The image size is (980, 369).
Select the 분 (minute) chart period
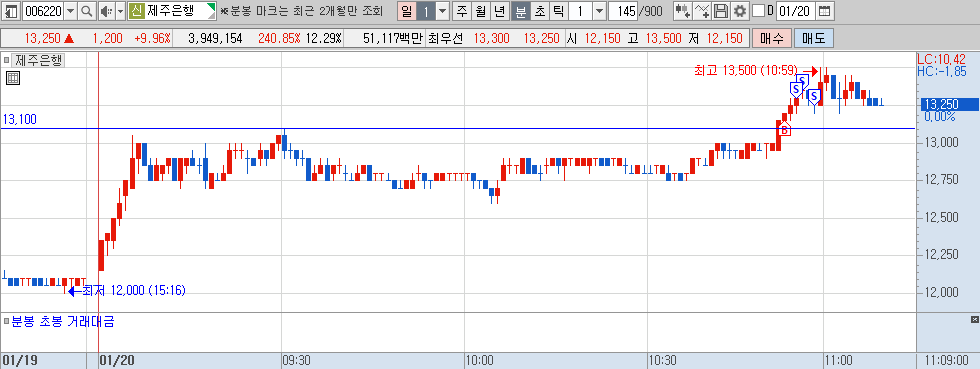[x=520, y=11]
